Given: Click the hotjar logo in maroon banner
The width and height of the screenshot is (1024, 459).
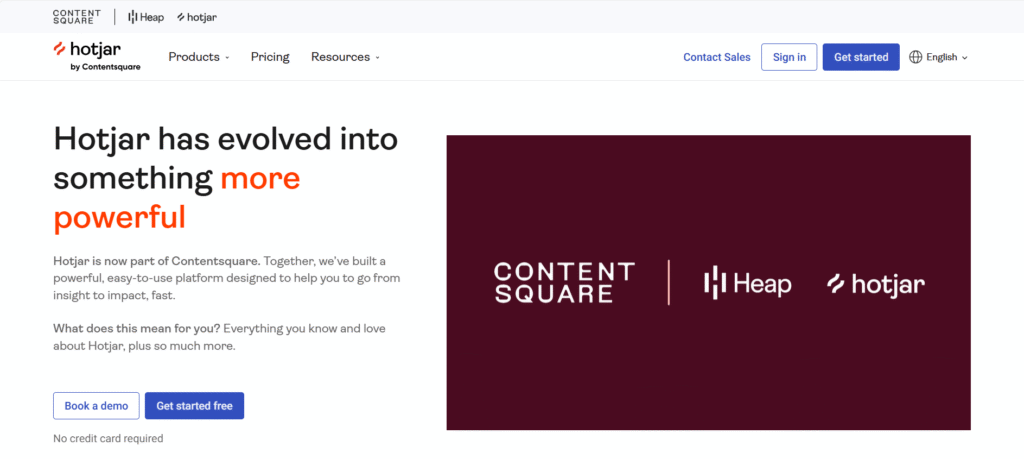Looking at the screenshot, I should pyautogui.click(x=875, y=285).
